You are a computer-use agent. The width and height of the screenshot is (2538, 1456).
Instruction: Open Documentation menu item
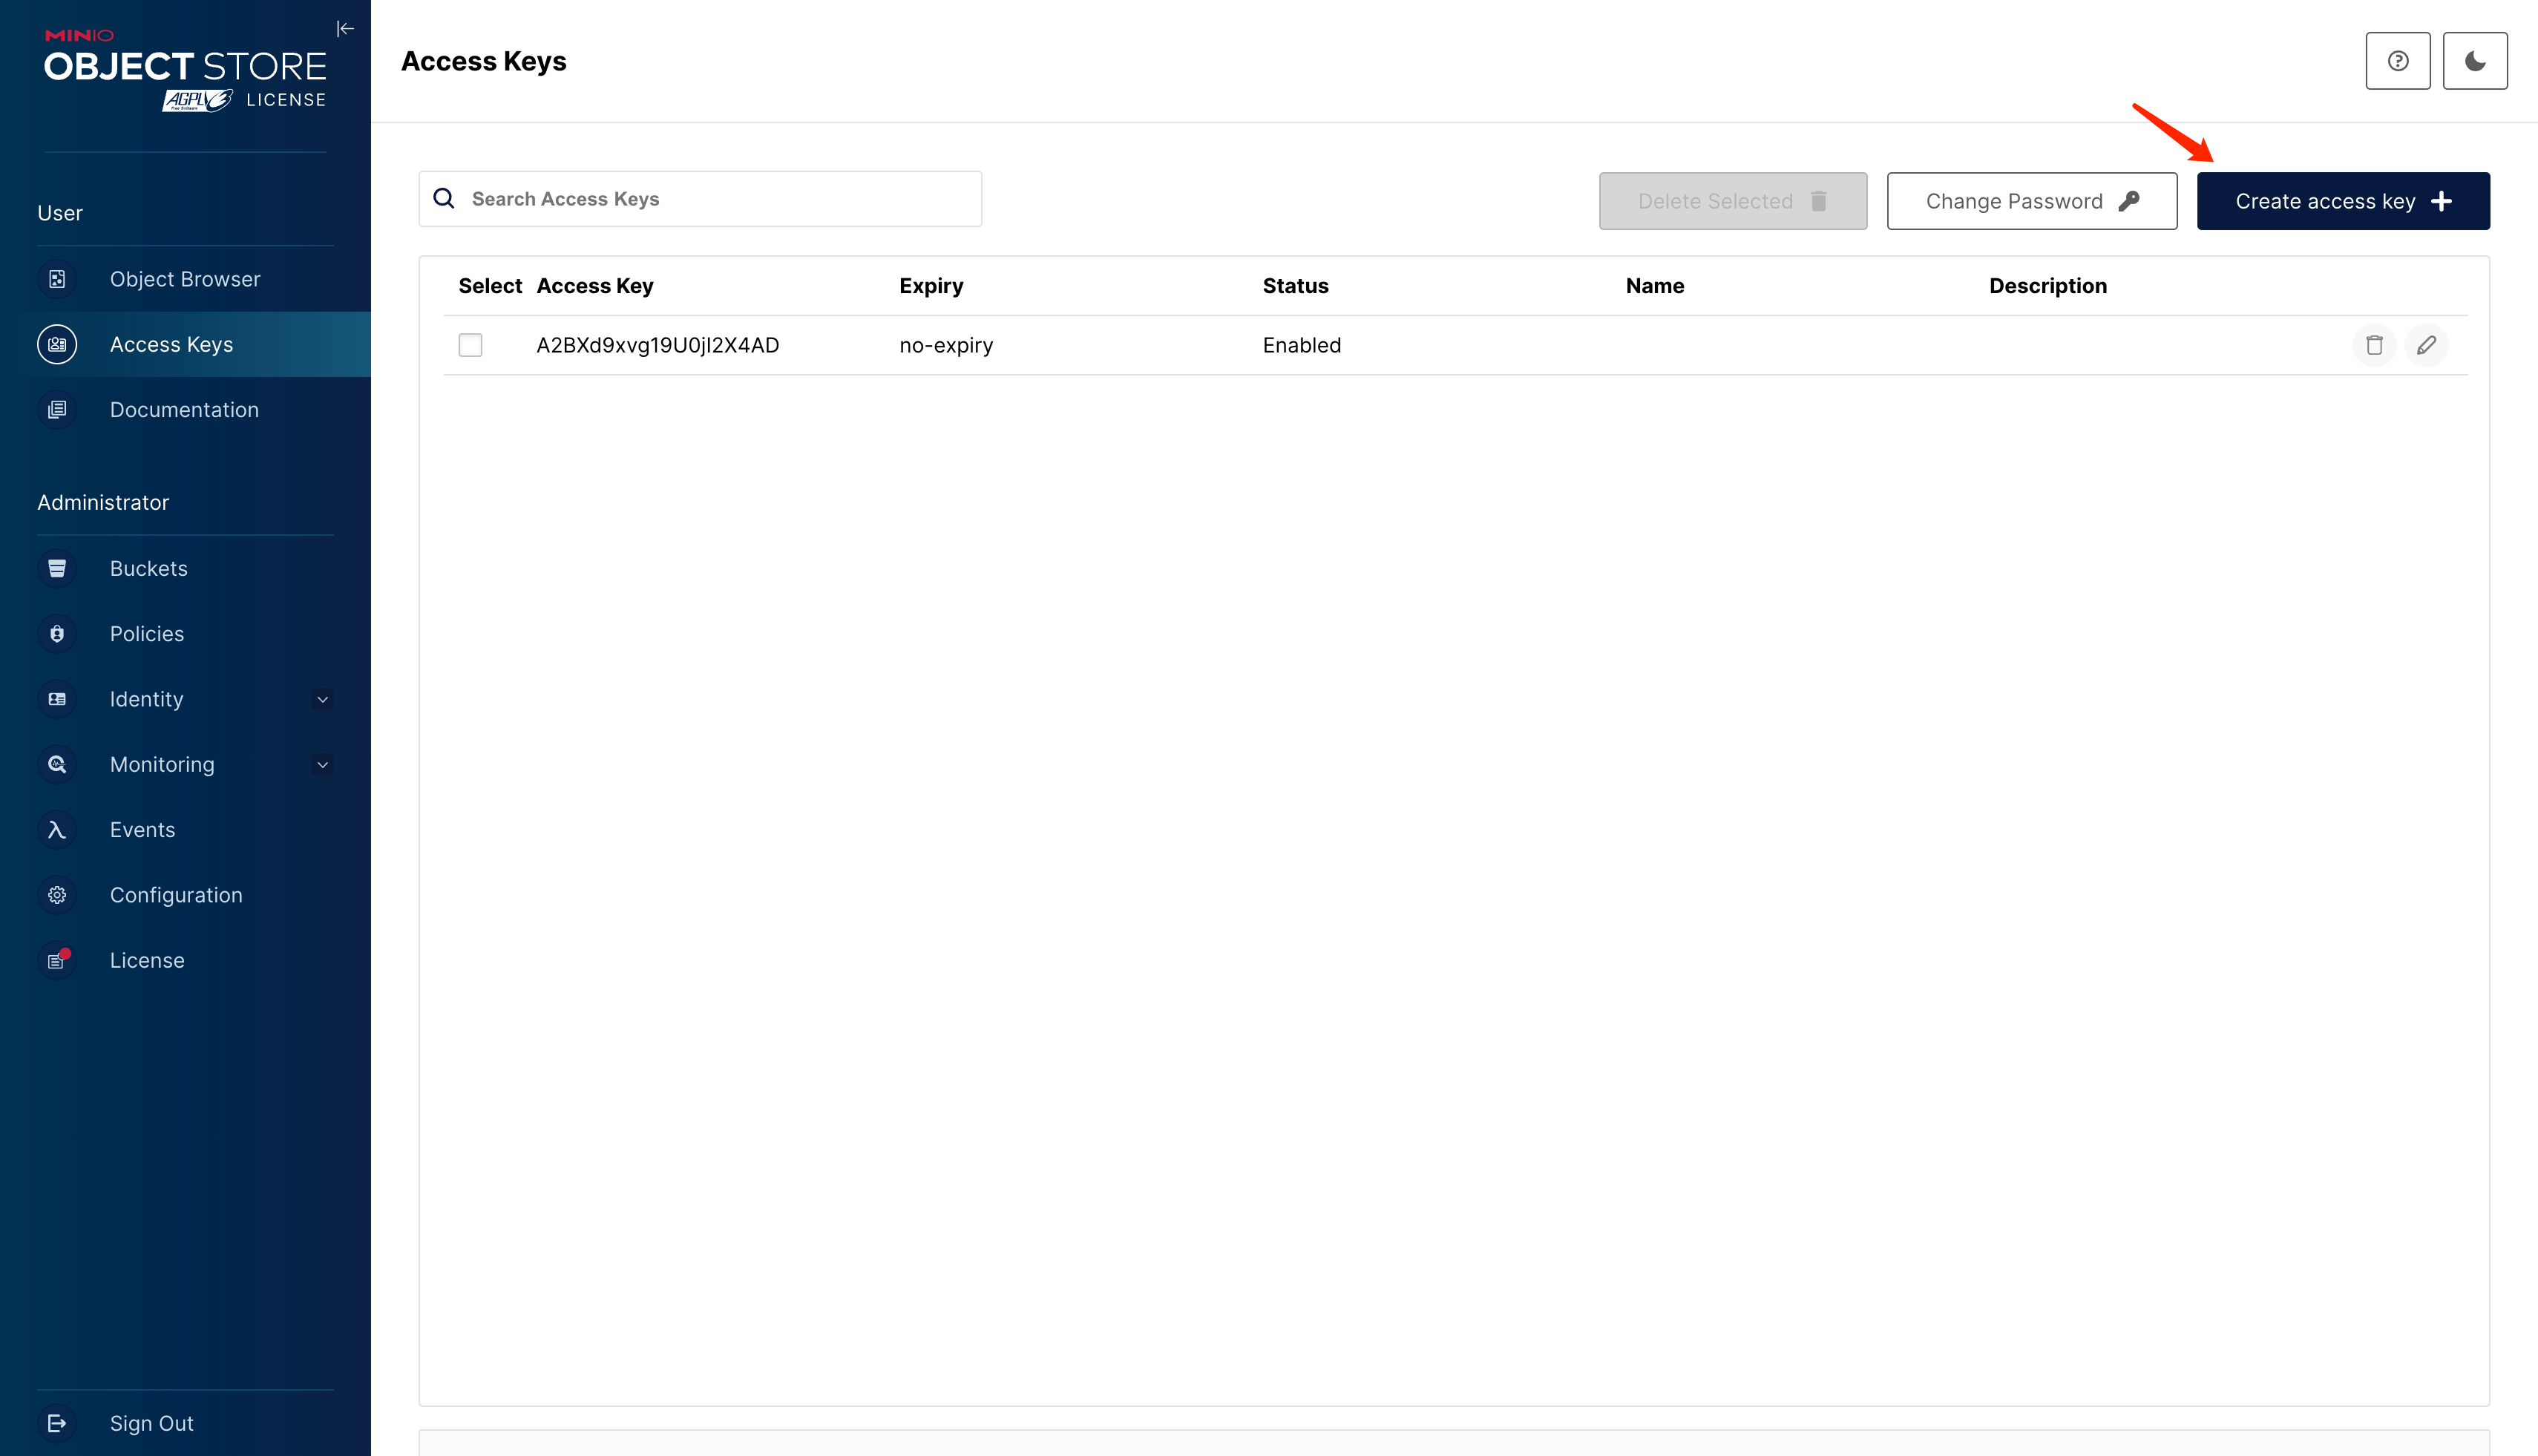pyautogui.click(x=185, y=410)
